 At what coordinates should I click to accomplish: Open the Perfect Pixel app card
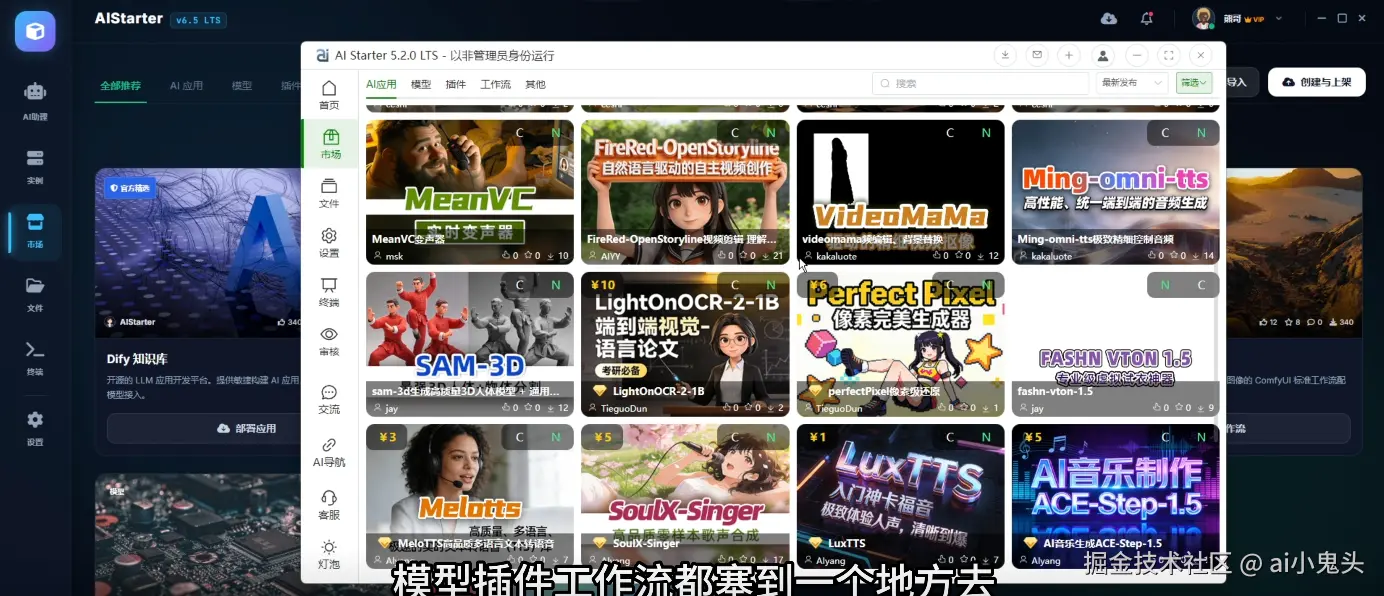(x=900, y=344)
